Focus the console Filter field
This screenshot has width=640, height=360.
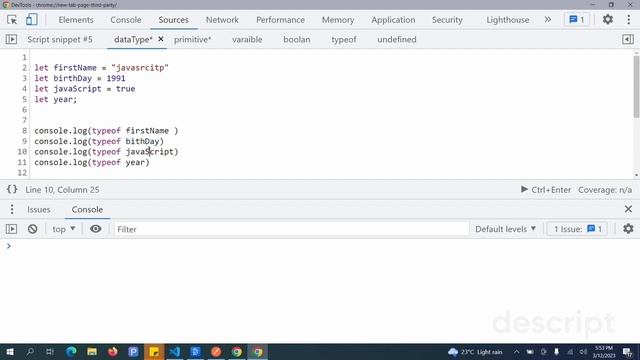[291, 229]
